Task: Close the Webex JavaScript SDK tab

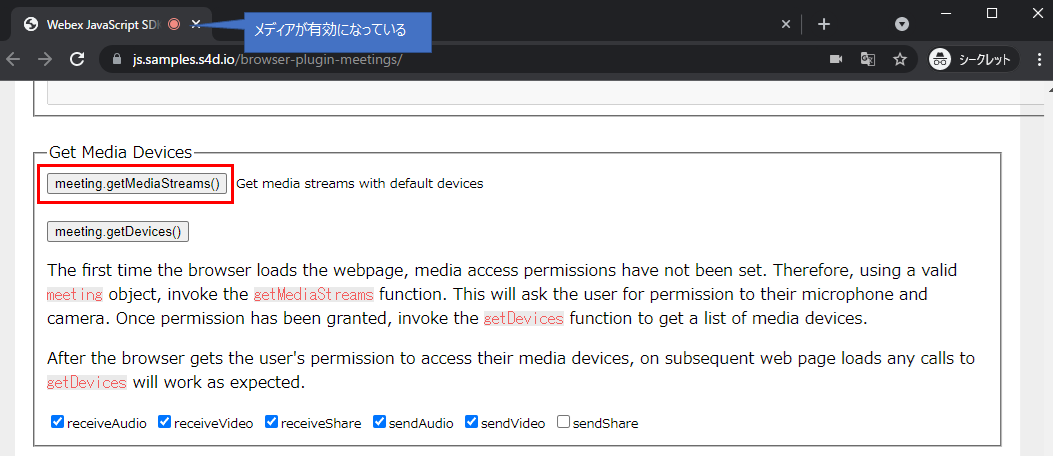Action: click(x=196, y=24)
